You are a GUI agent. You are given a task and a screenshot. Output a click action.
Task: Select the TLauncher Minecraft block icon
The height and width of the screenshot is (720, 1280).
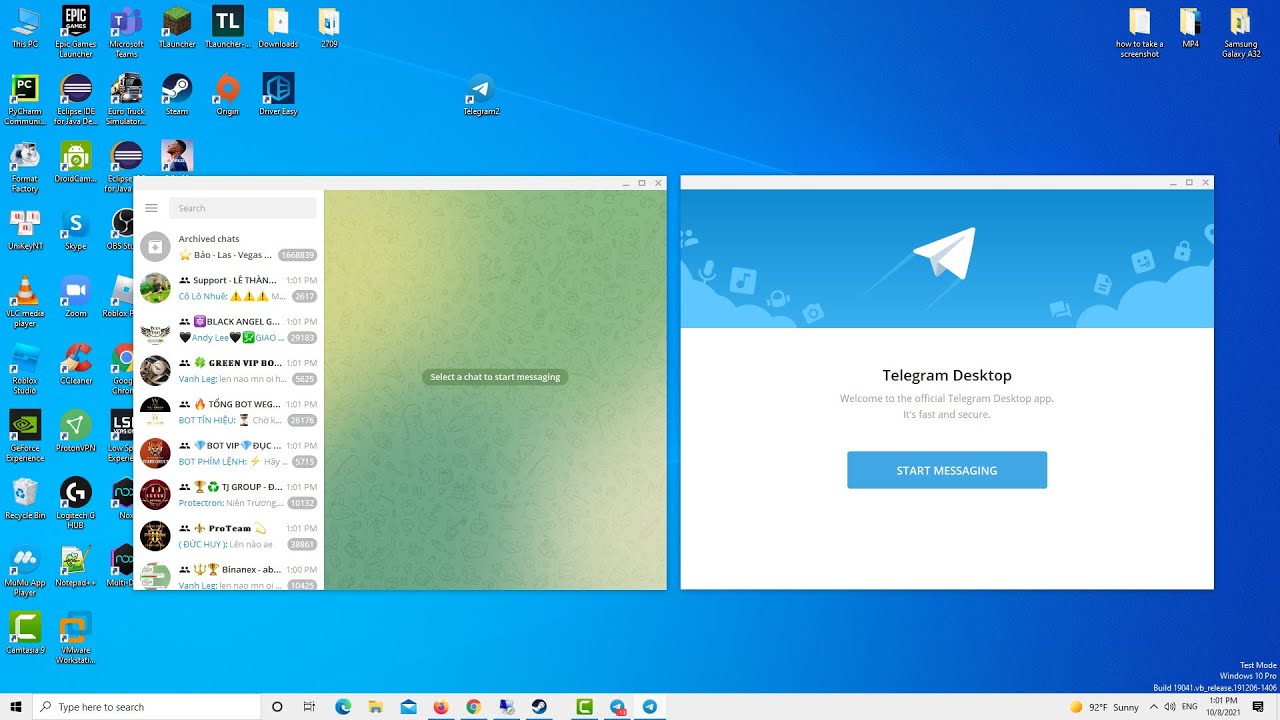pos(177,27)
